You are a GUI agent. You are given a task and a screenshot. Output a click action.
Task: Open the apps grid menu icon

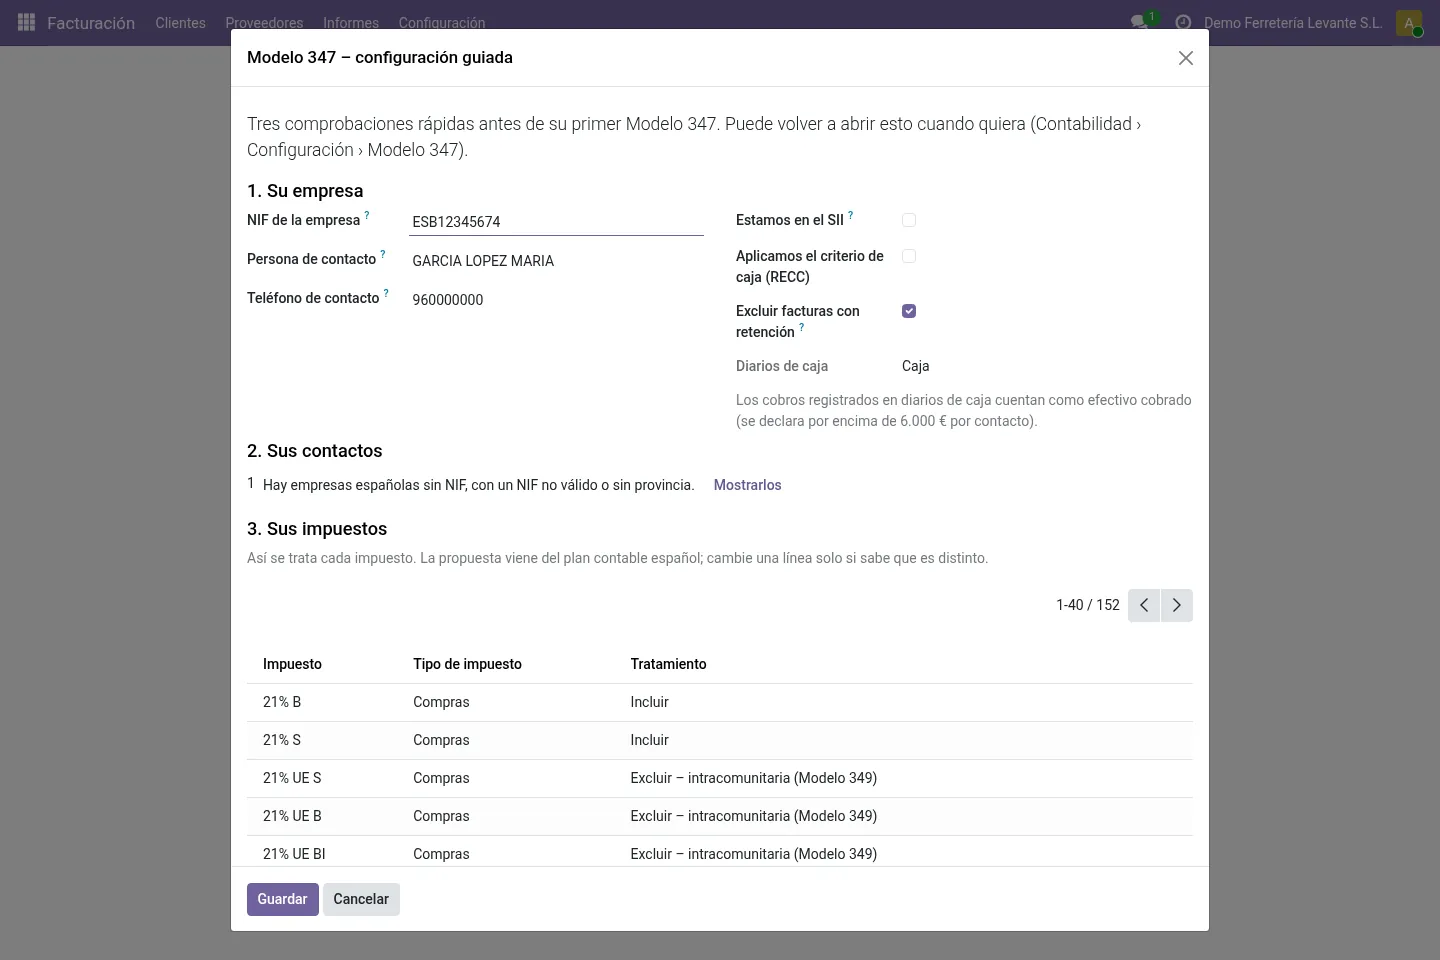point(27,22)
